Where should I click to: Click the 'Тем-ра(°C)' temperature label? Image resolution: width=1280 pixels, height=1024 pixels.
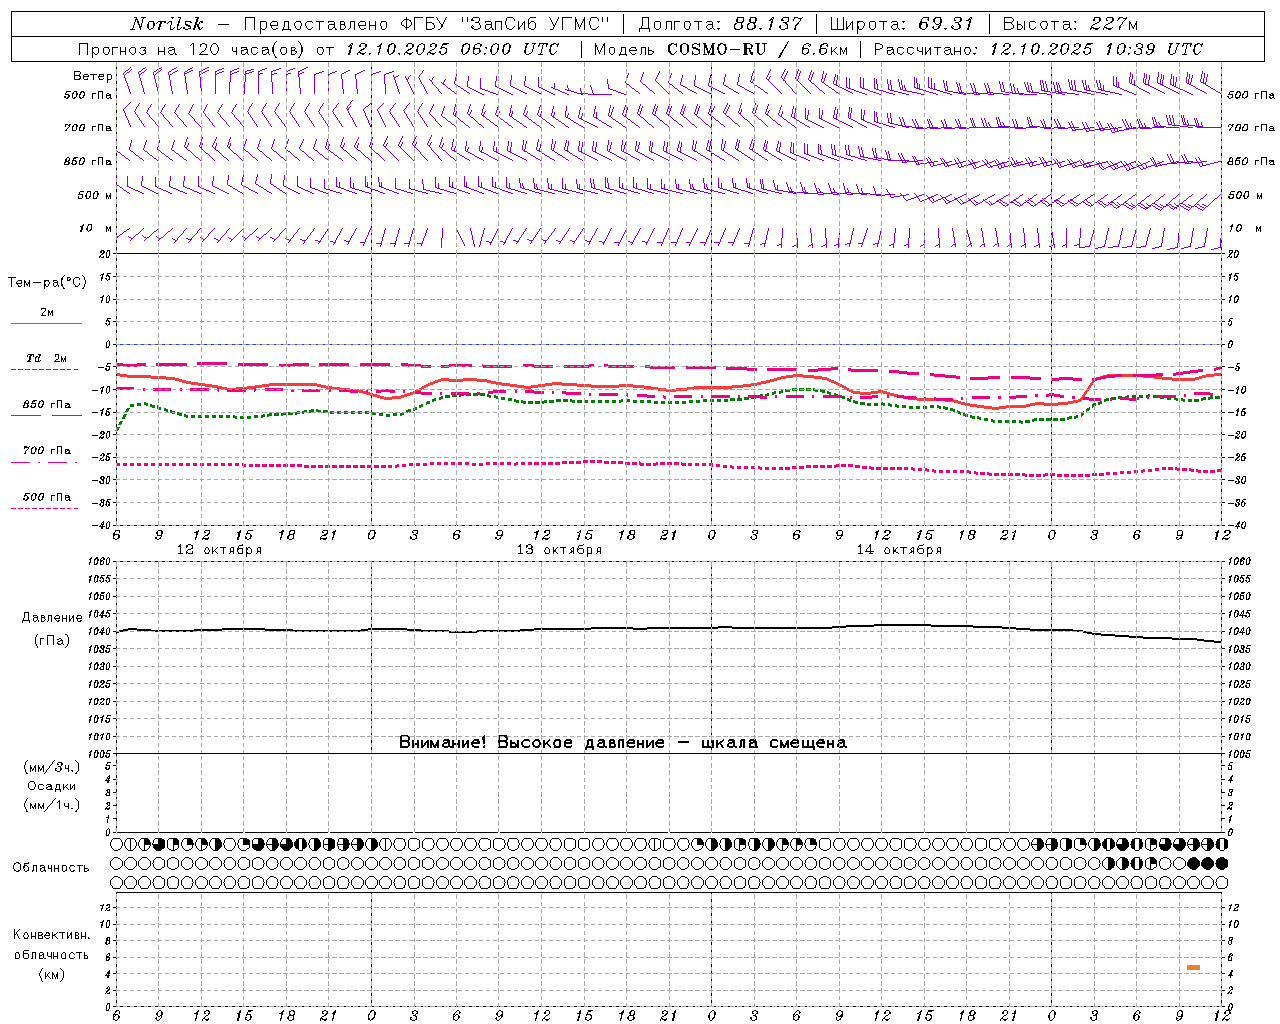[x=47, y=283]
